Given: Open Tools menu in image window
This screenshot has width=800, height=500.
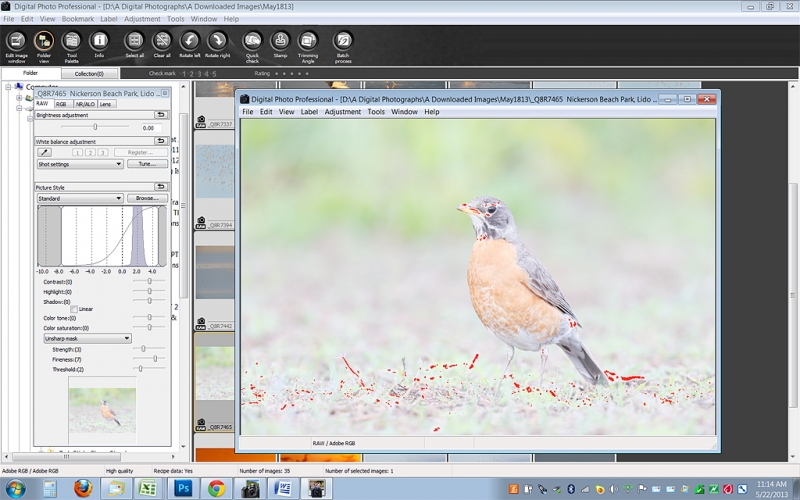Looking at the screenshot, I should click(376, 112).
